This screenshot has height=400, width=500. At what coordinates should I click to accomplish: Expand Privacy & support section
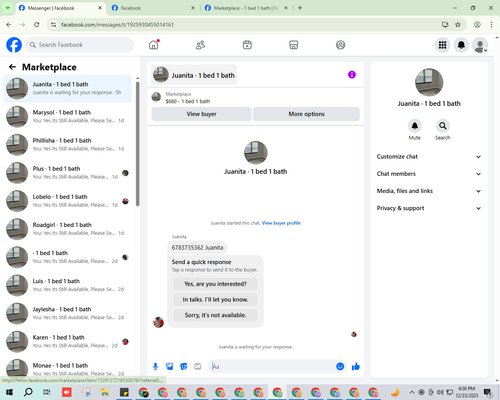pos(429,208)
